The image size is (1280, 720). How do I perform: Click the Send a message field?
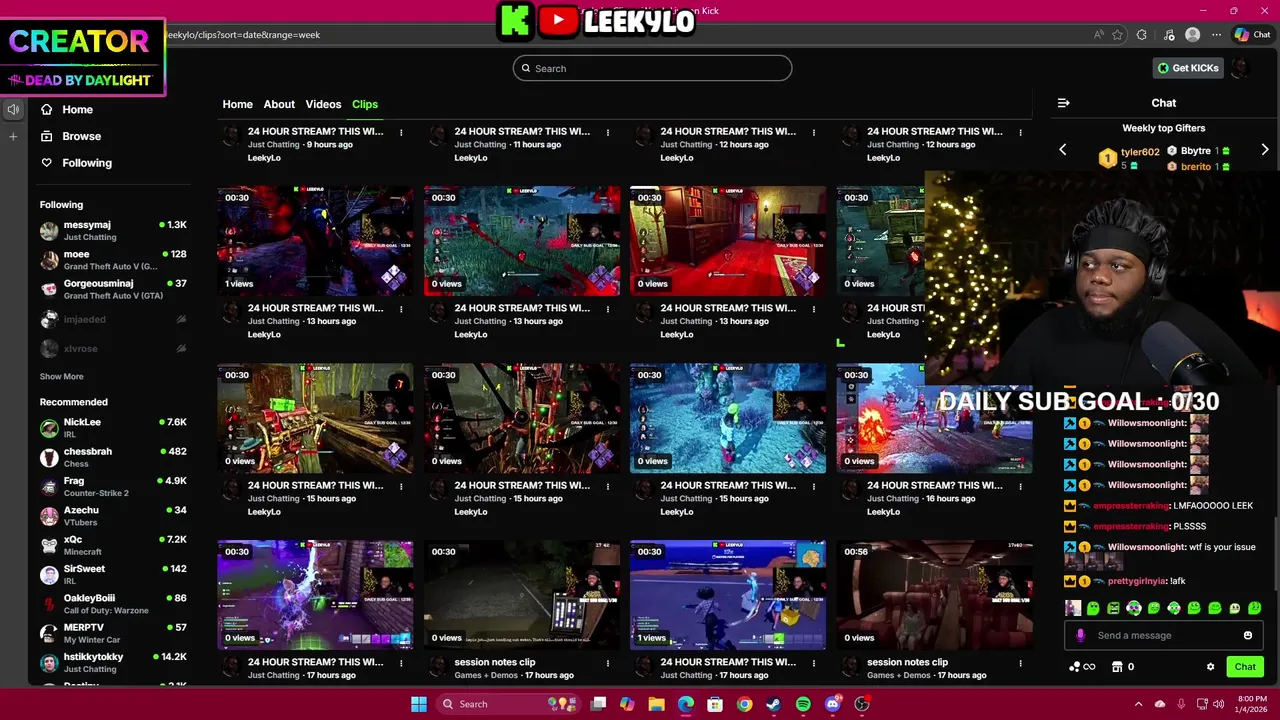coord(1163,635)
